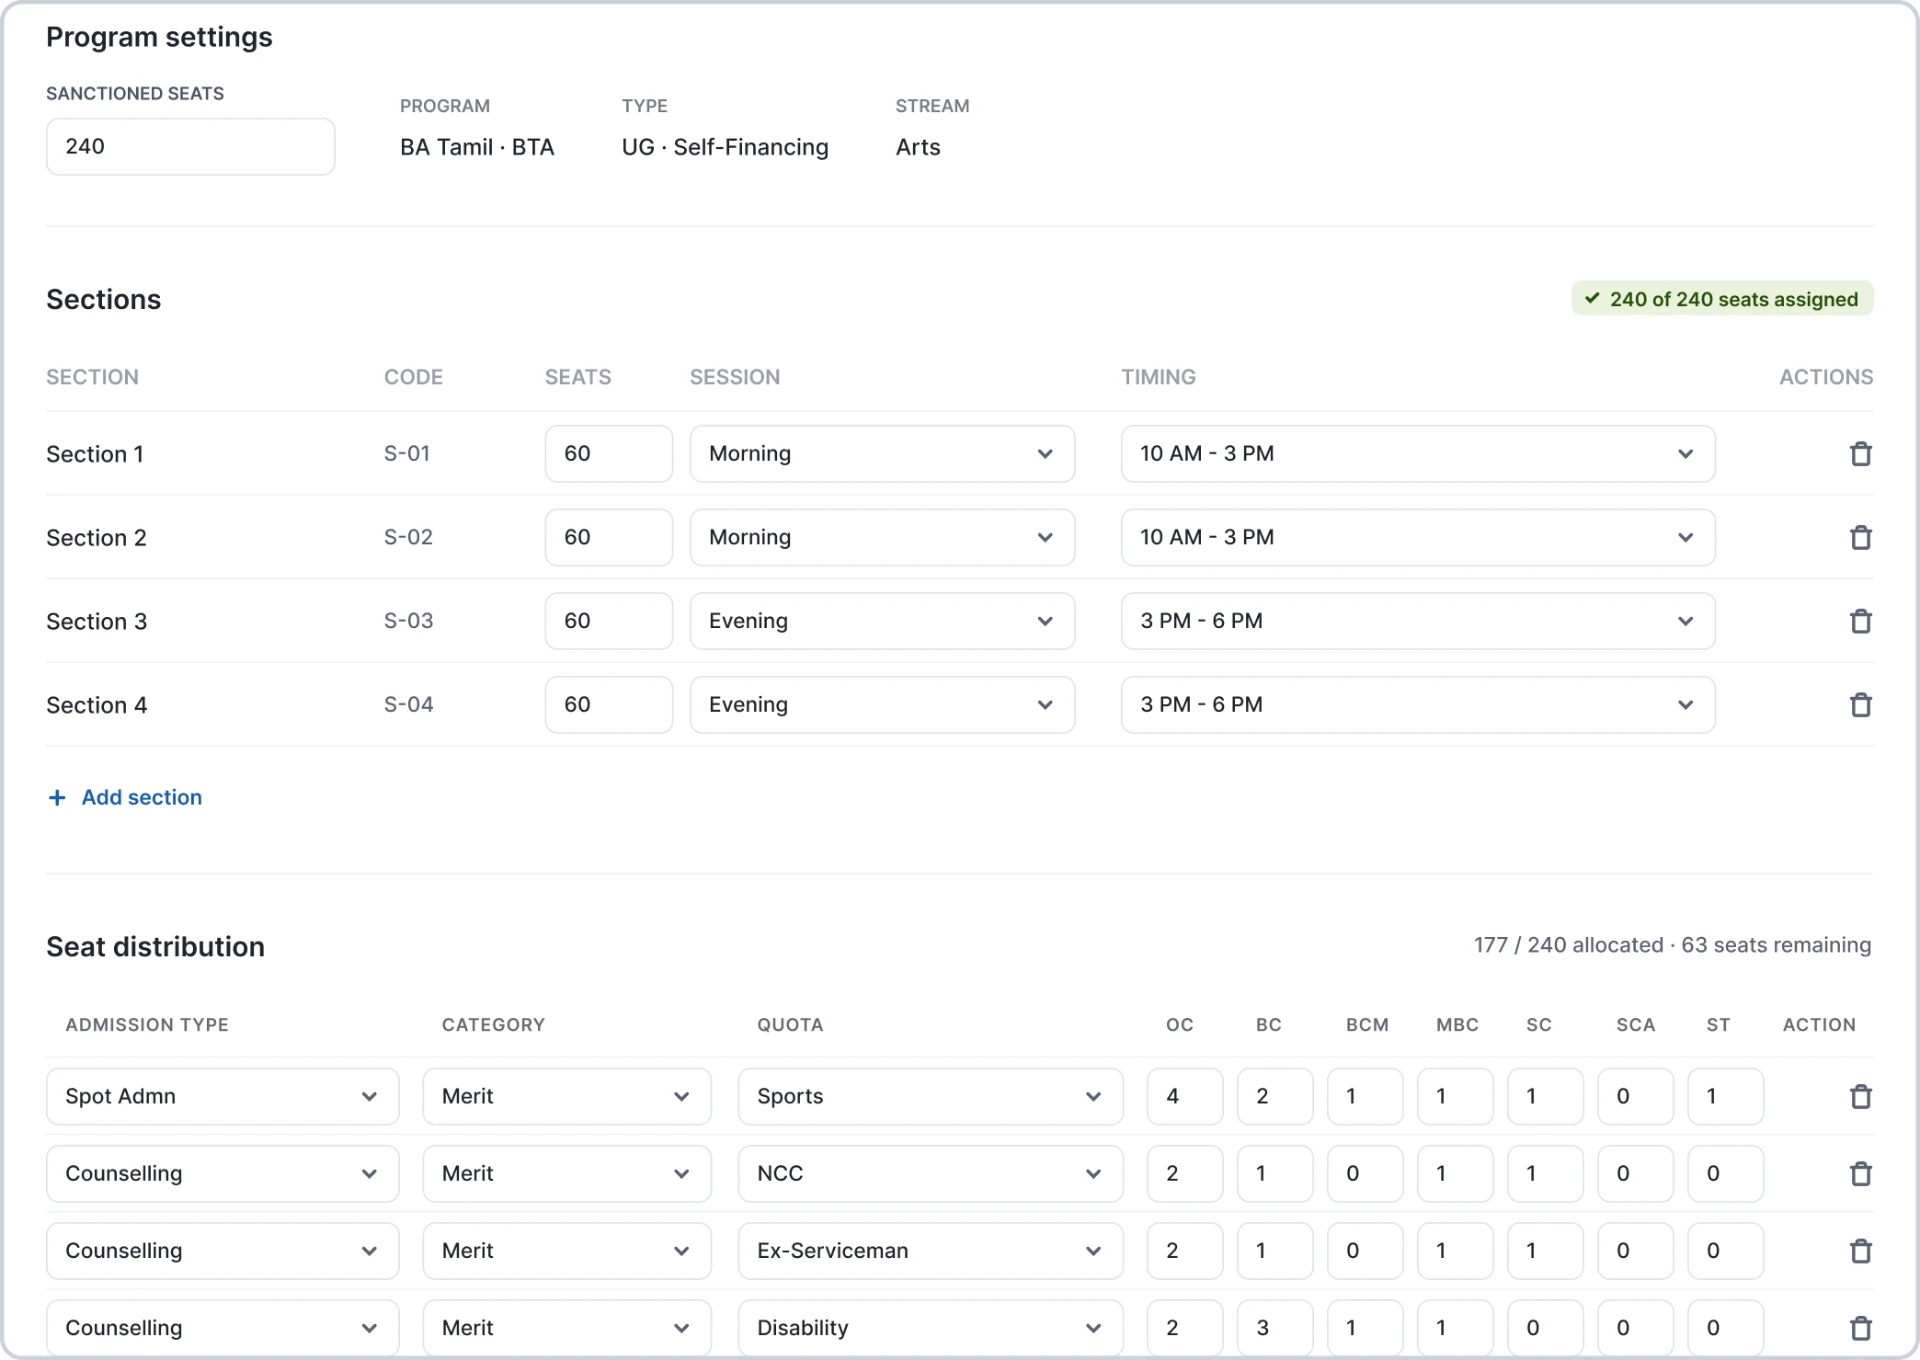This screenshot has height=1360, width=1920.
Task: Change Section 3 session from Evening
Action: point(882,621)
